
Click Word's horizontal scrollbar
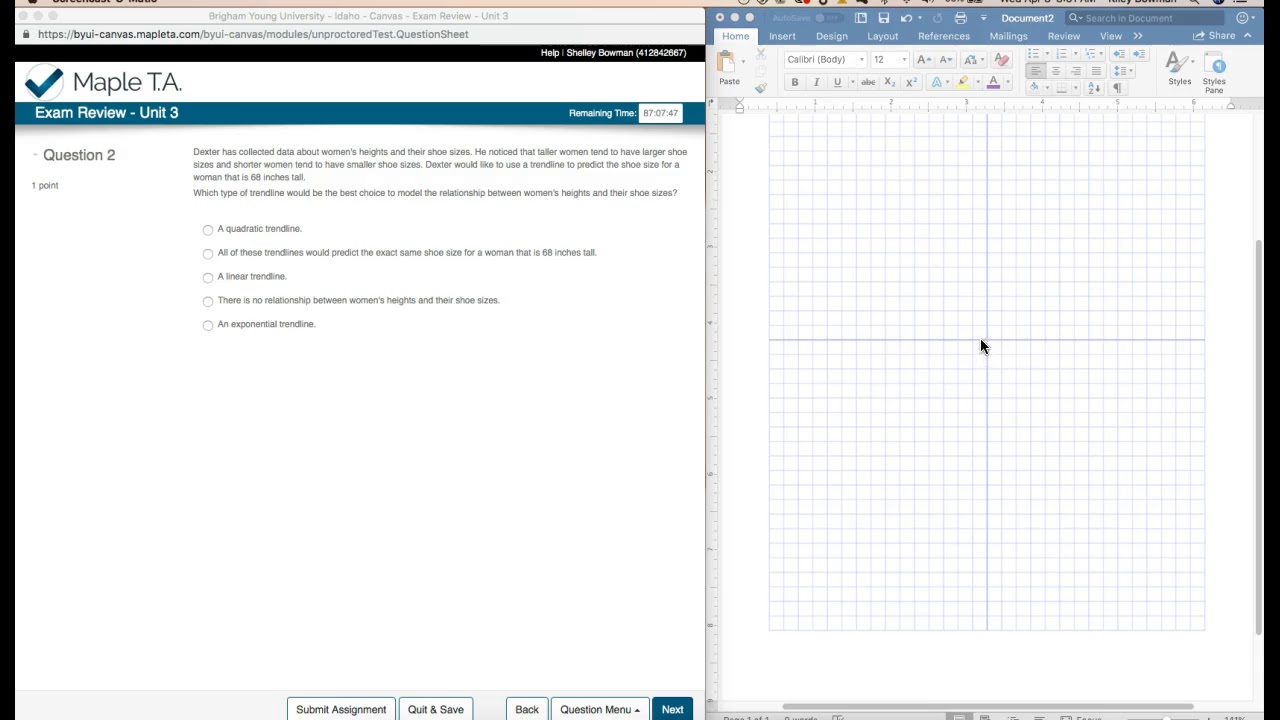click(988, 707)
